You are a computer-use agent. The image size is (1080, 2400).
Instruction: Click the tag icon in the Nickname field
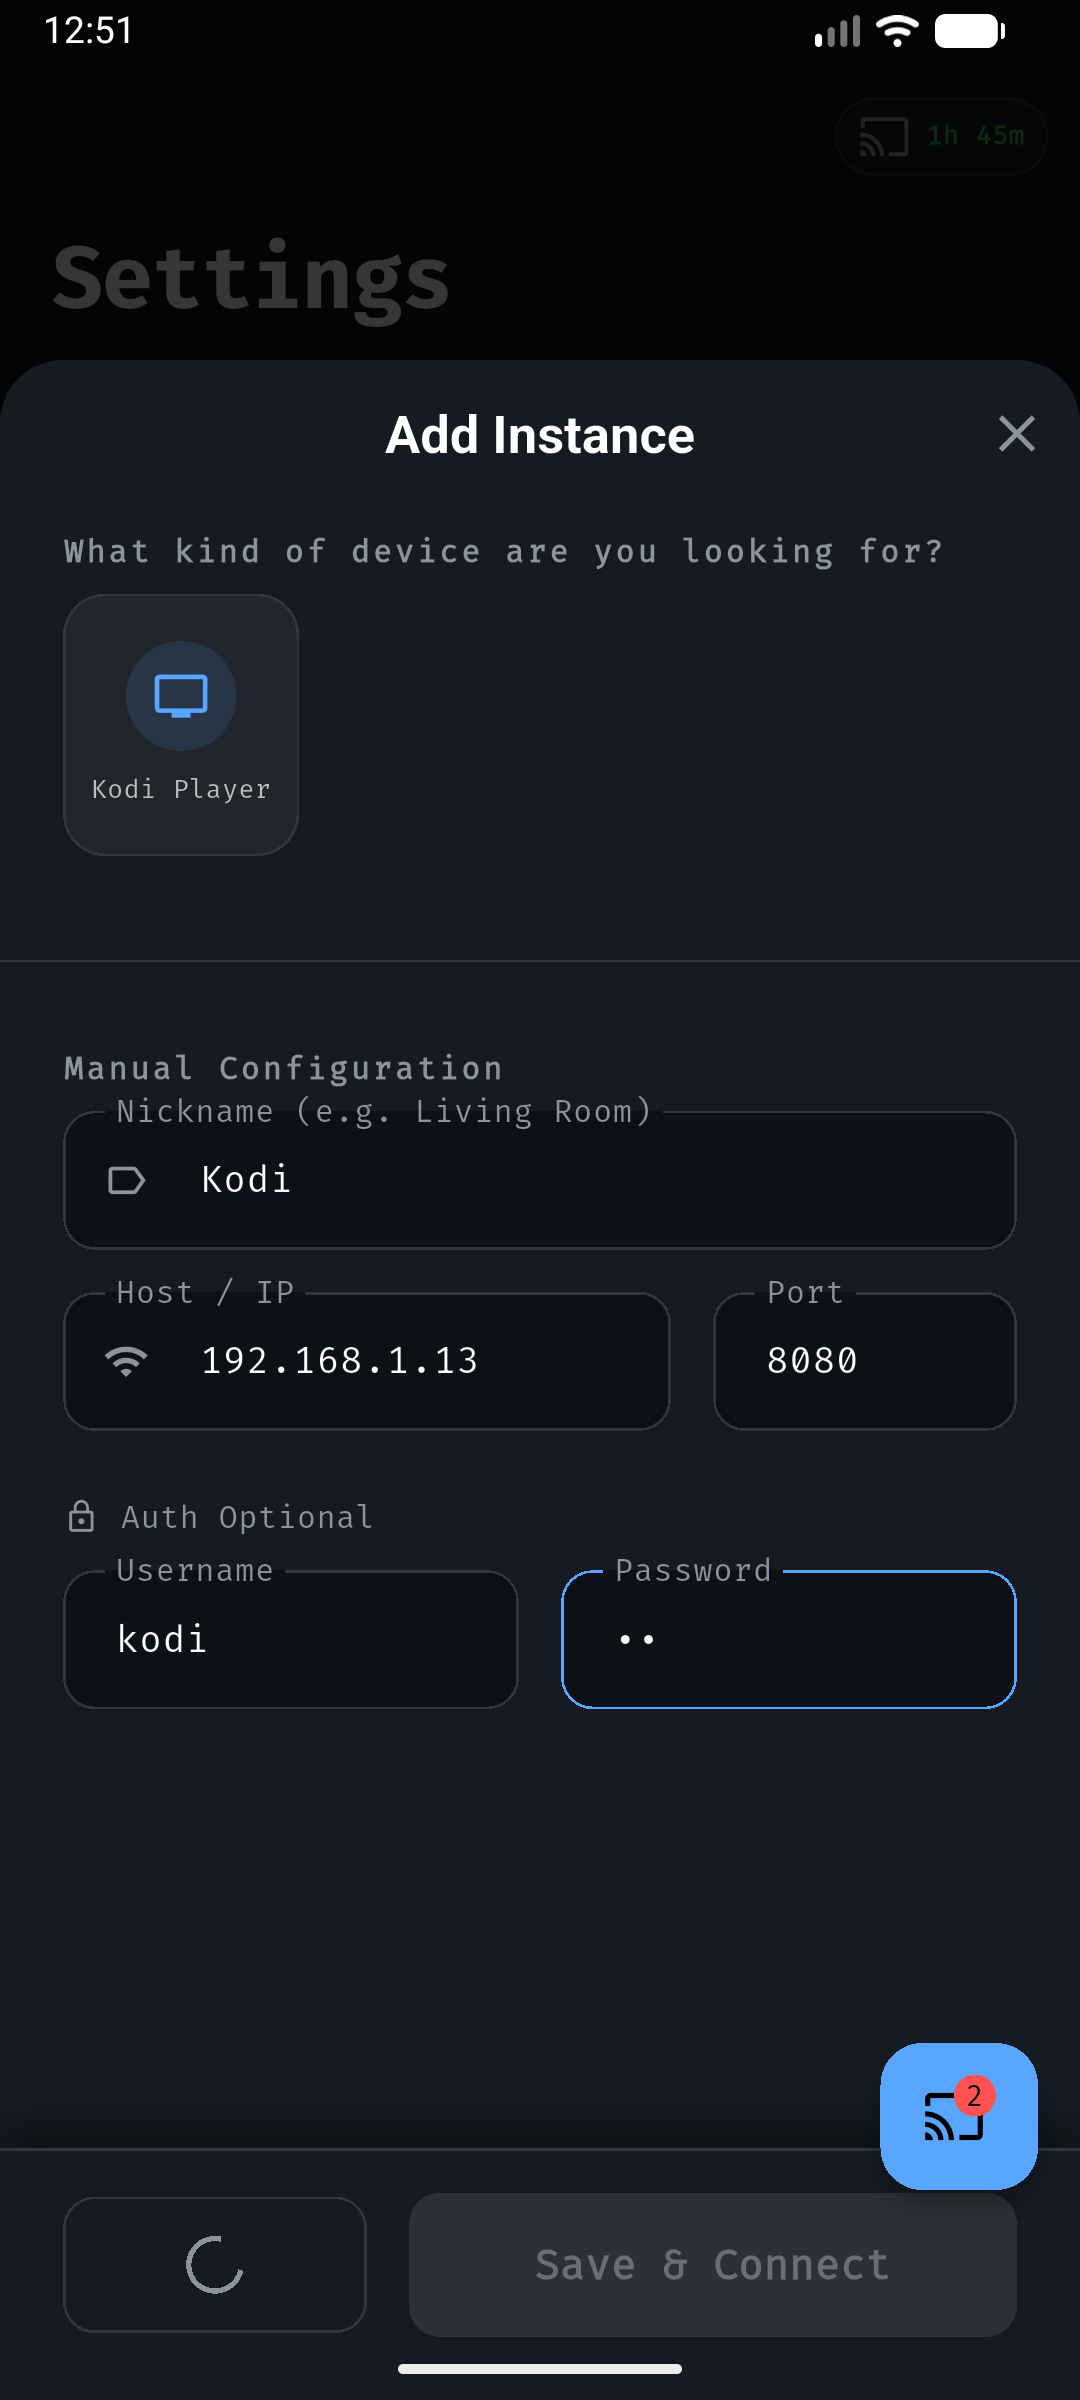pos(126,1180)
